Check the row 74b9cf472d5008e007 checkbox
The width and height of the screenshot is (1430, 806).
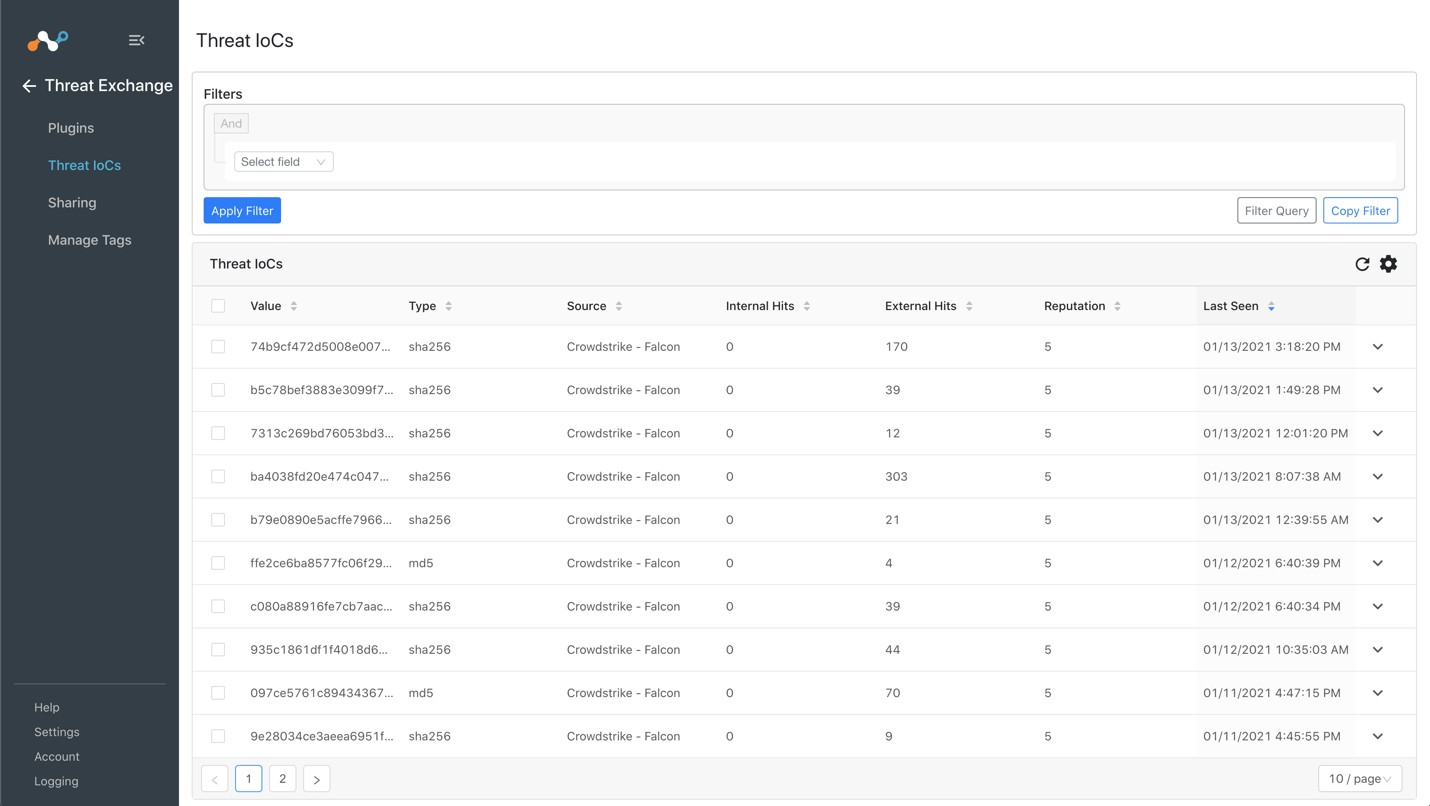218,347
